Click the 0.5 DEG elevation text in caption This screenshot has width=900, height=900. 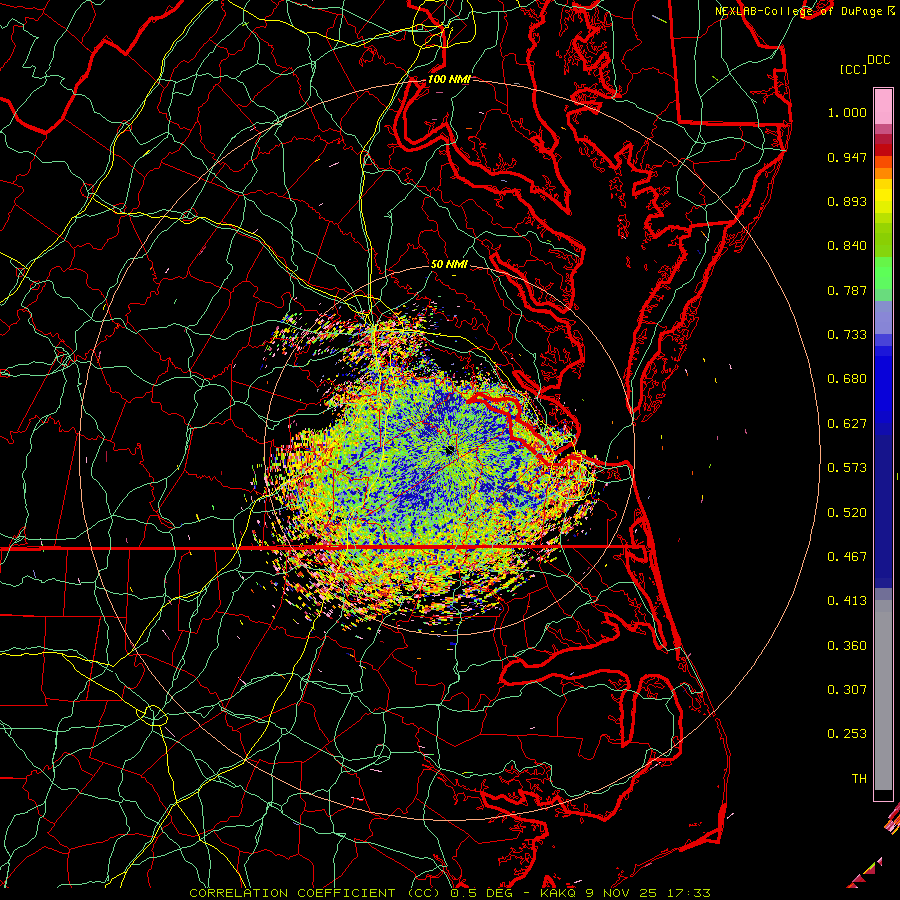481,893
